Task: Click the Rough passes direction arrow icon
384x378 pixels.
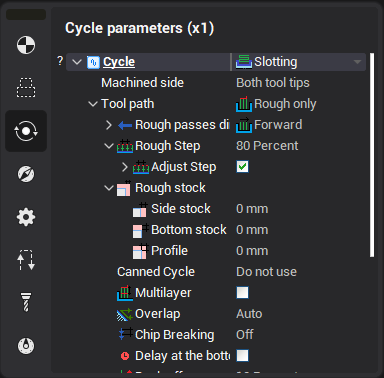Action: [x=125, y=125]
